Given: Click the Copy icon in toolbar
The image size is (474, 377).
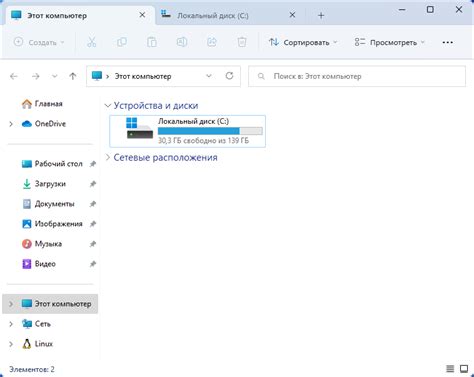Looking at the screenshot, I should pos(122,42).
